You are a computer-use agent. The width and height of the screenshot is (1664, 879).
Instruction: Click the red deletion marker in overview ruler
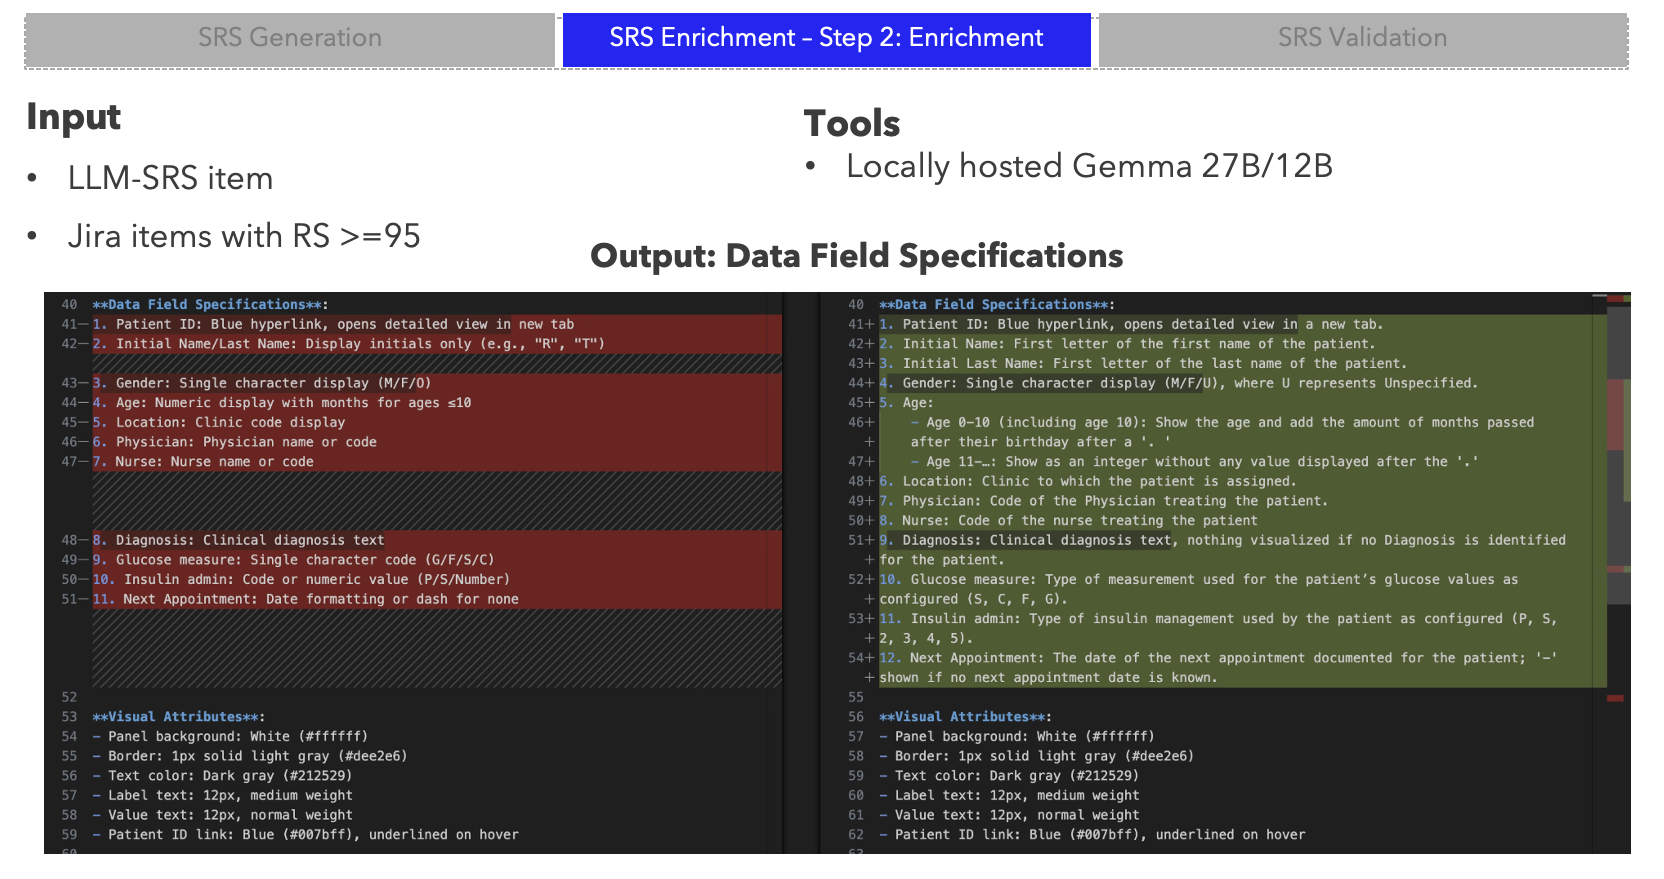(x=1615, y=698)
